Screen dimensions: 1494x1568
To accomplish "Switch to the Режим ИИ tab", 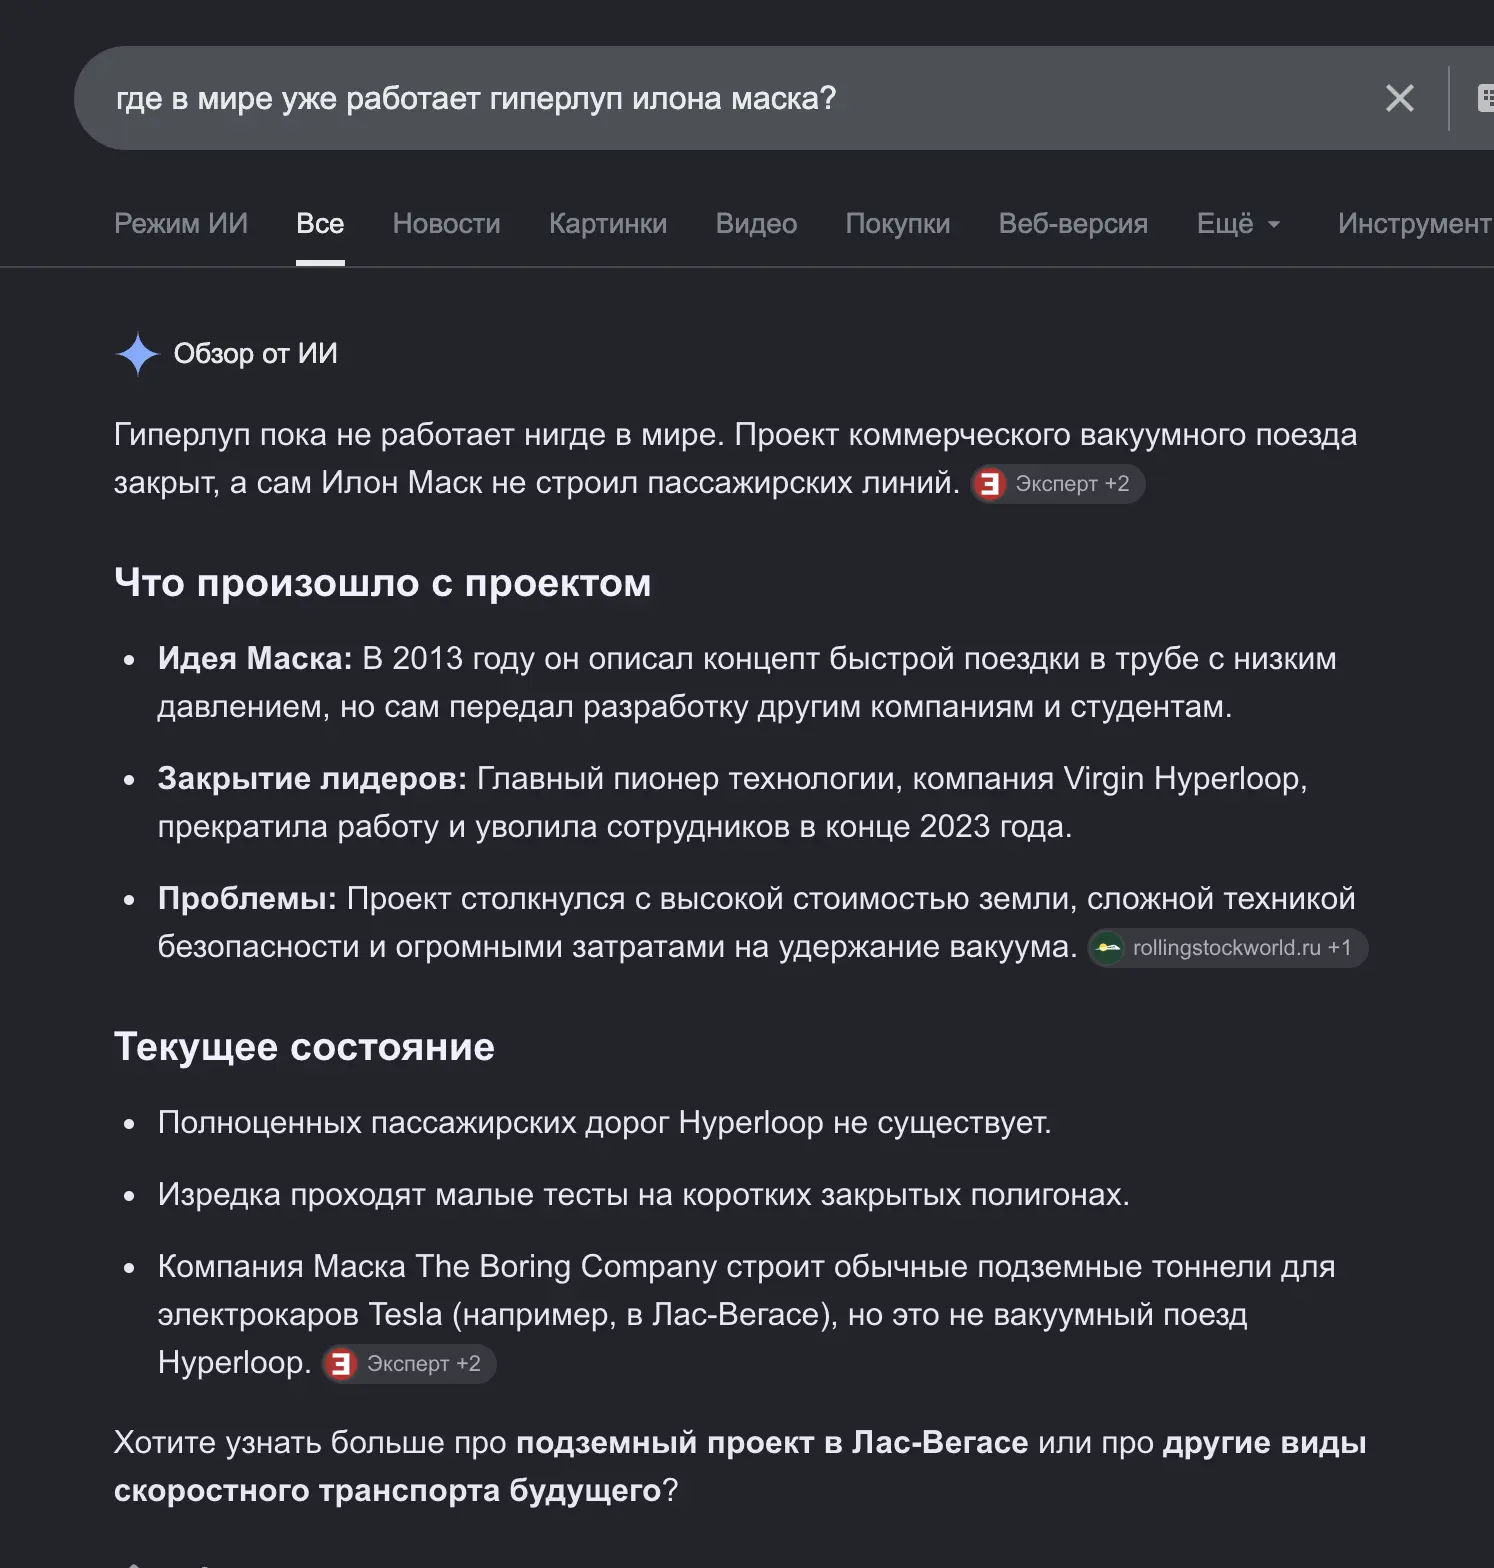I will (181, 224).
